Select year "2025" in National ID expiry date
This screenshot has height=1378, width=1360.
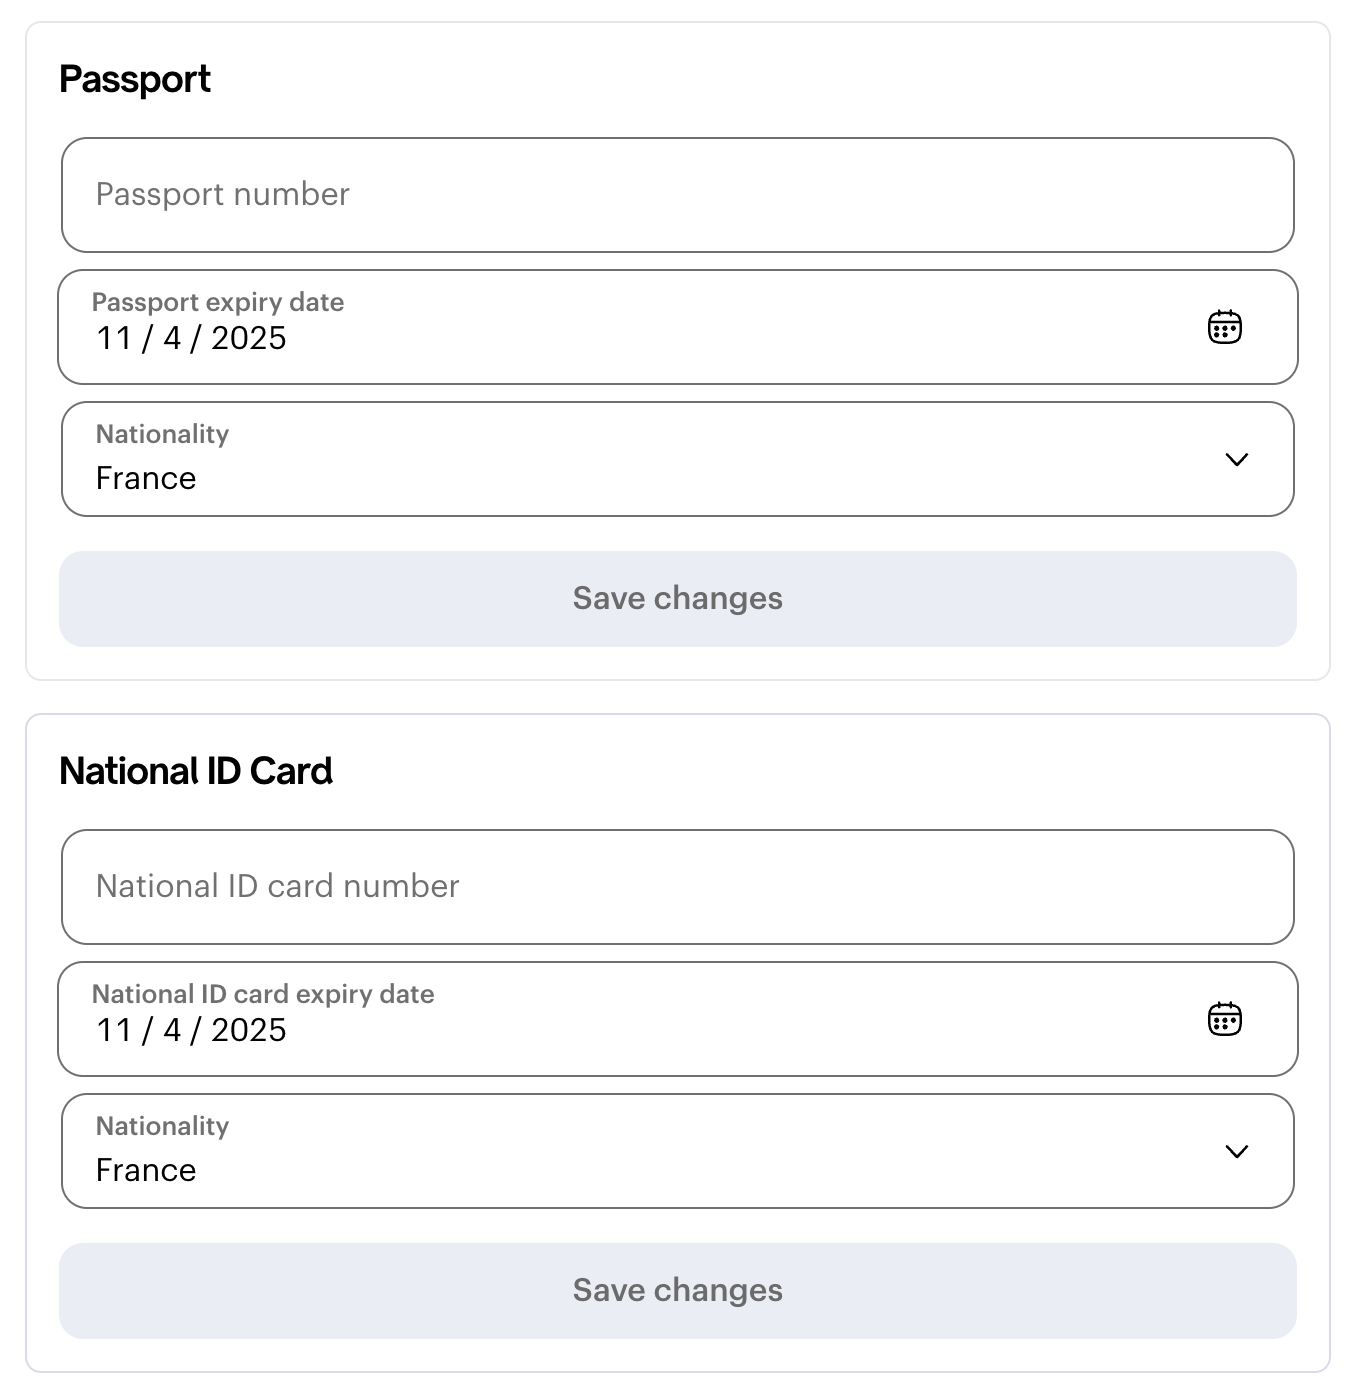248,1031
